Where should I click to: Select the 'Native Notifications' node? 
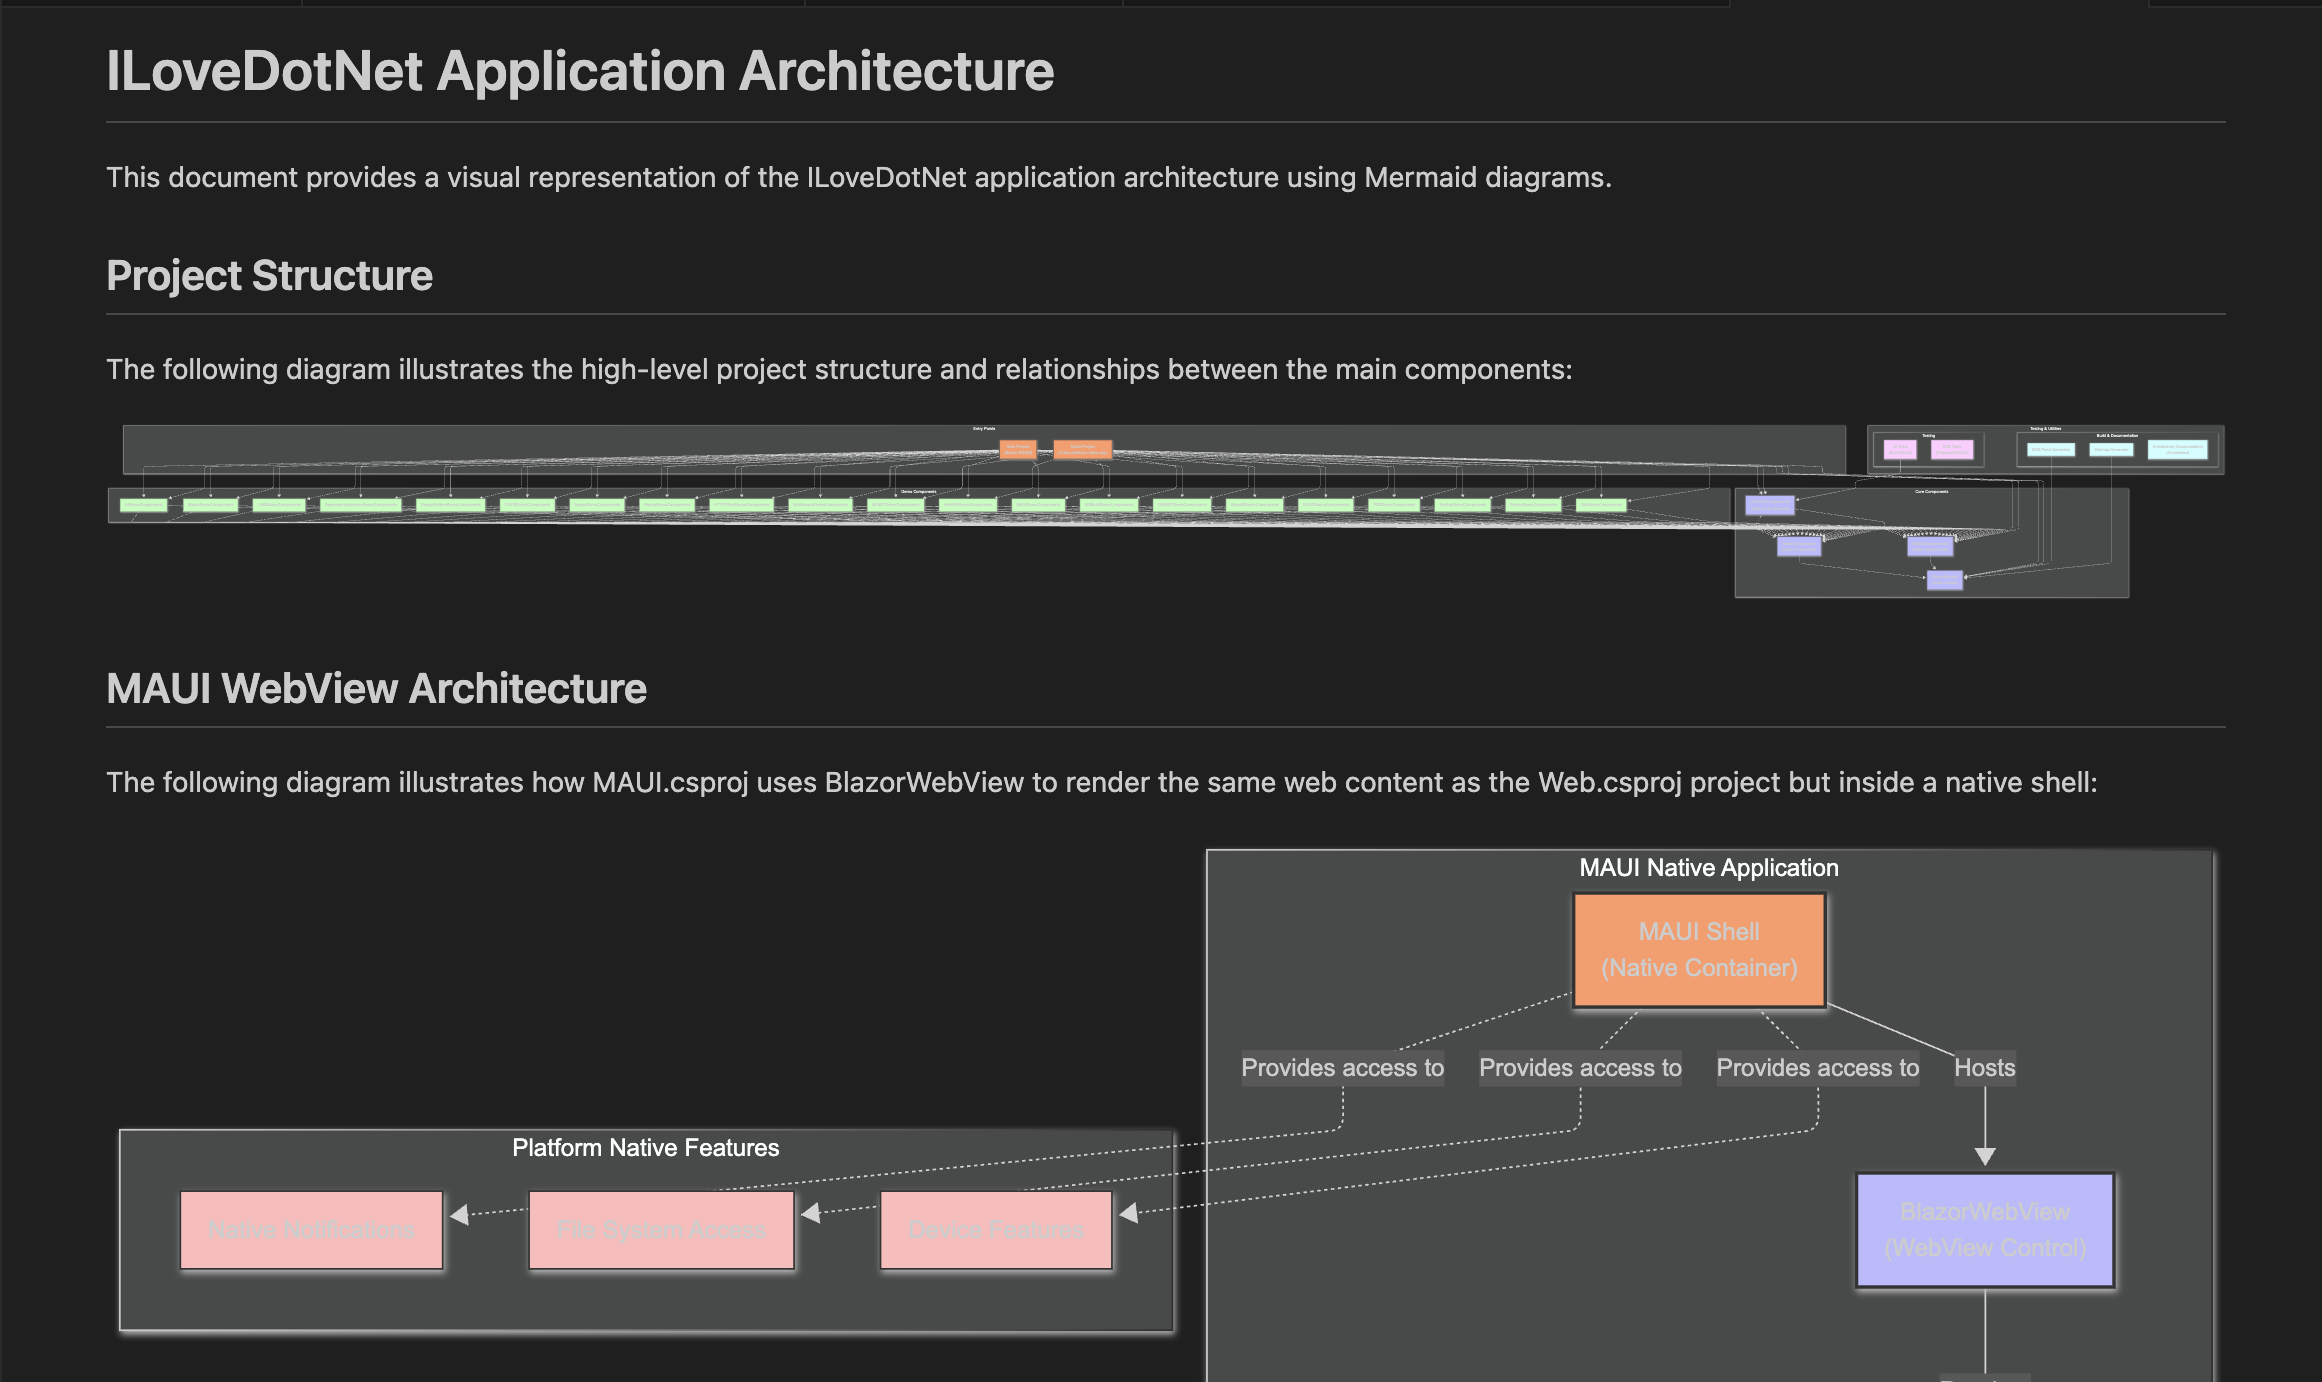pos(311,1230)
